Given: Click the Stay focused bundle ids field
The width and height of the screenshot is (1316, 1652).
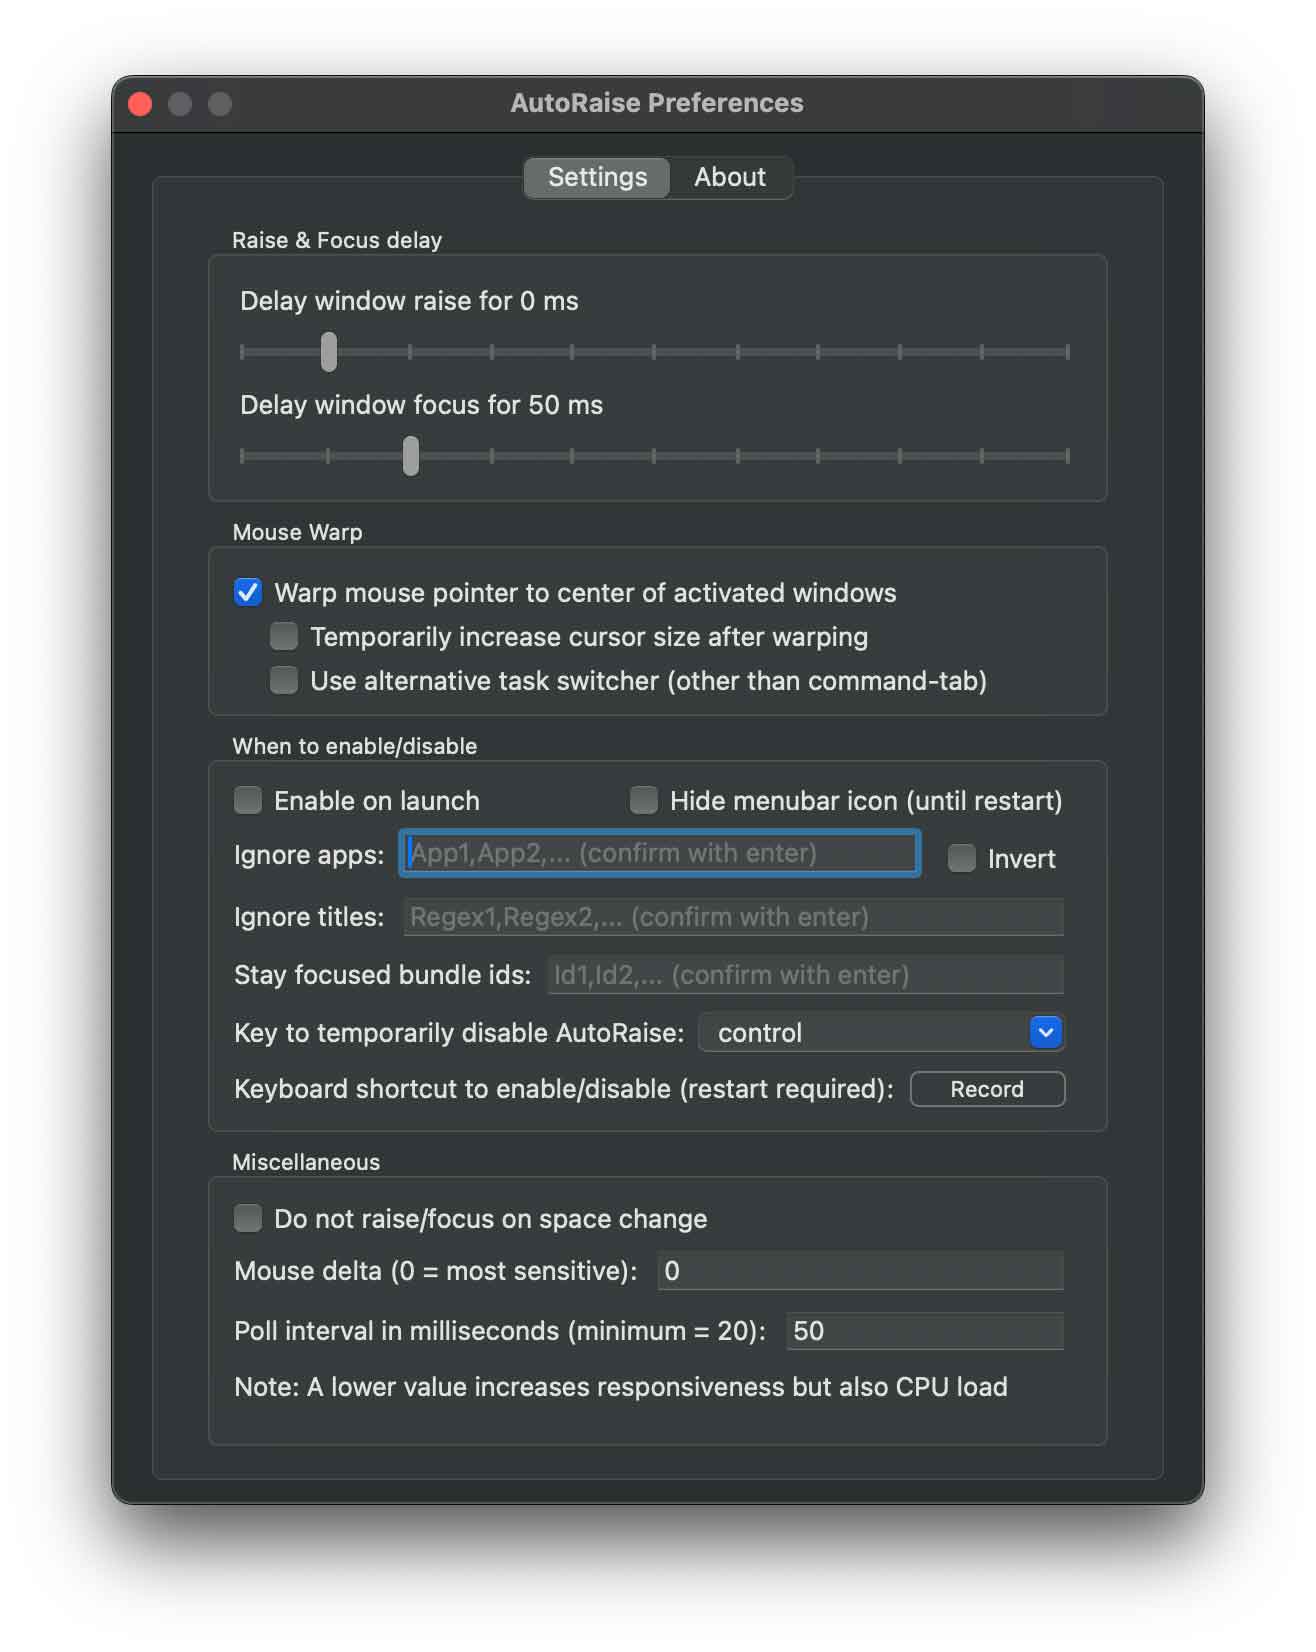Looking at the screenshot, I should 805,975.
